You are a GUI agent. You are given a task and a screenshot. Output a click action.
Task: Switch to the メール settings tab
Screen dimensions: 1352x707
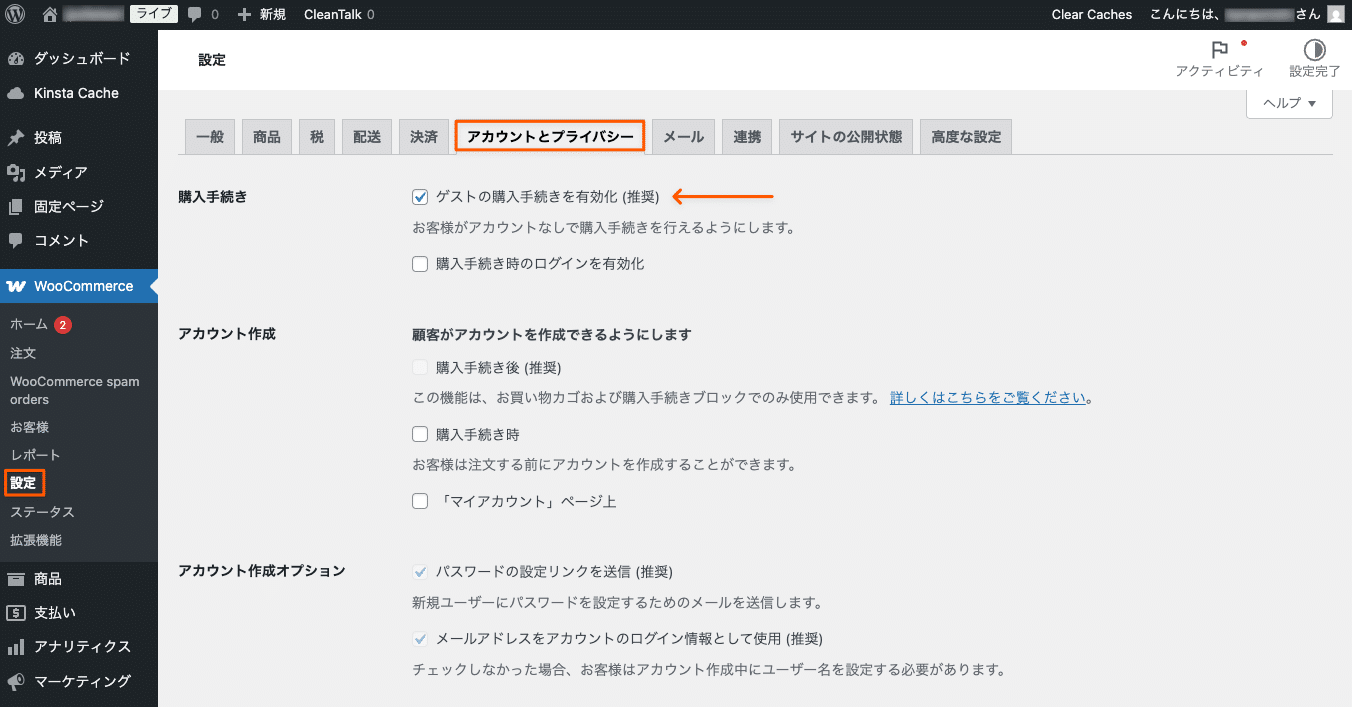[x=683, y=136]
